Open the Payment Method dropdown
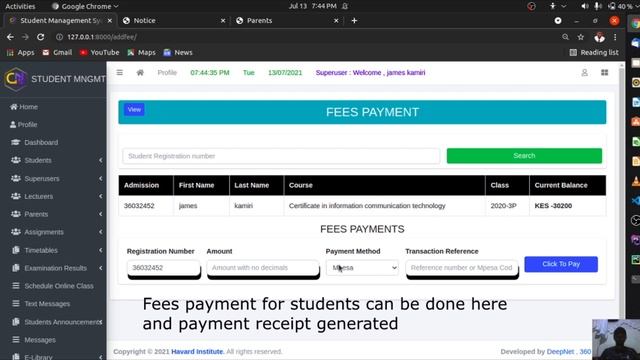The height and width of the screenshot is (360, 640). point(362,268)
